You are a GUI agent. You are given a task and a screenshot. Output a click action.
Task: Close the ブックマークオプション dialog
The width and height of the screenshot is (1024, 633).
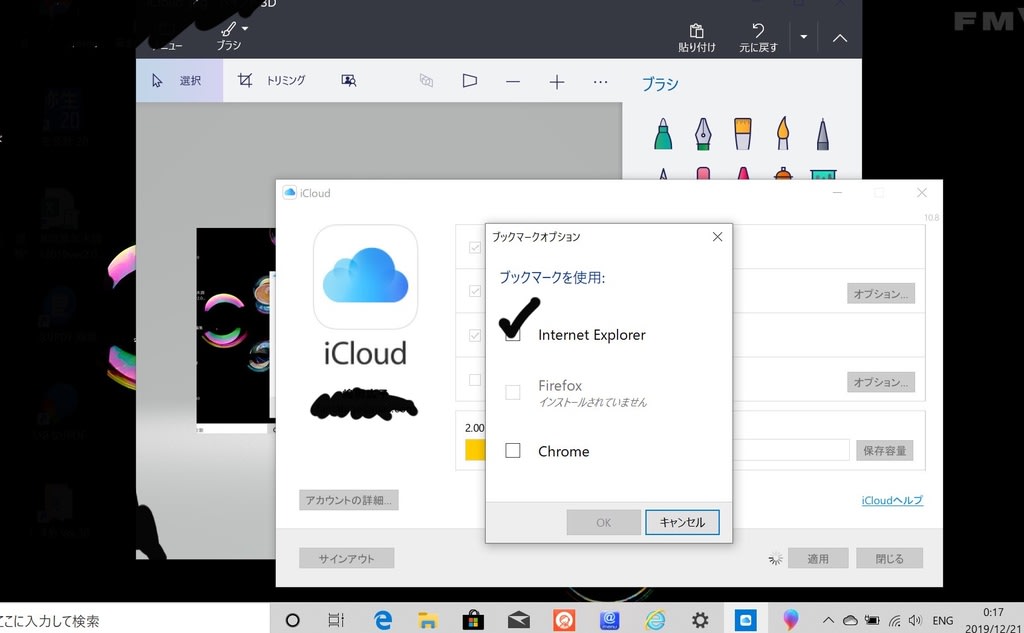click(717, 236)
